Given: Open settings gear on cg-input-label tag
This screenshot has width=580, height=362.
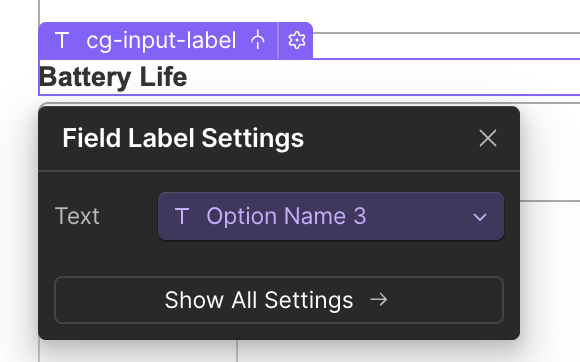Looking at the screenshot, I should click(x=297, y=40).
